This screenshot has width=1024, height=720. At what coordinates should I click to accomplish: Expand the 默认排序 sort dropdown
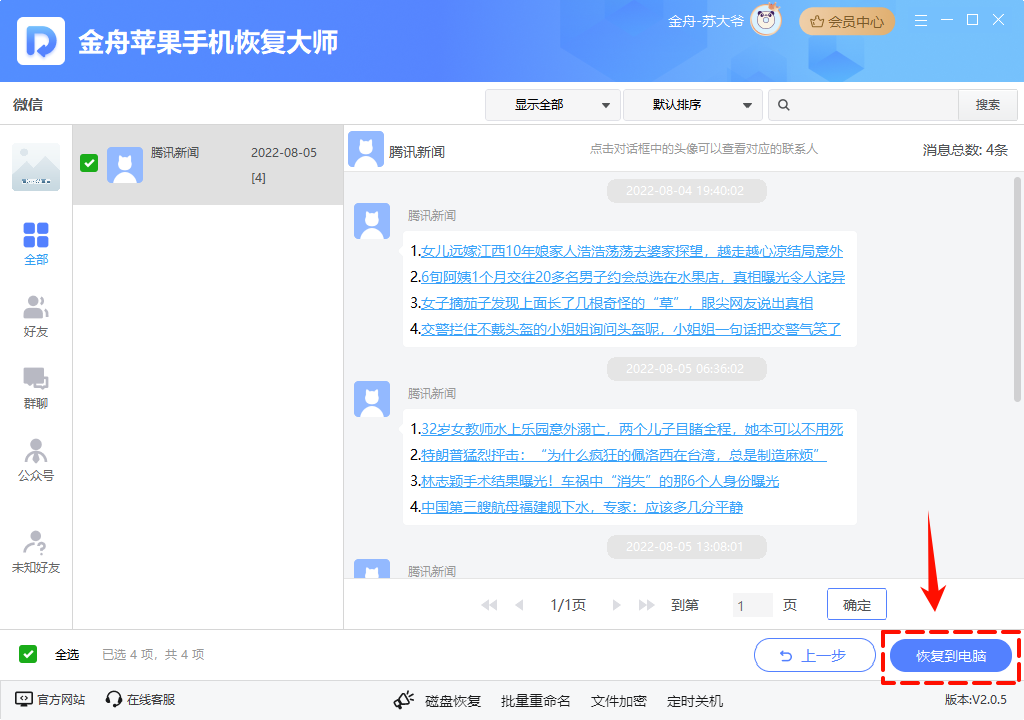693,105
